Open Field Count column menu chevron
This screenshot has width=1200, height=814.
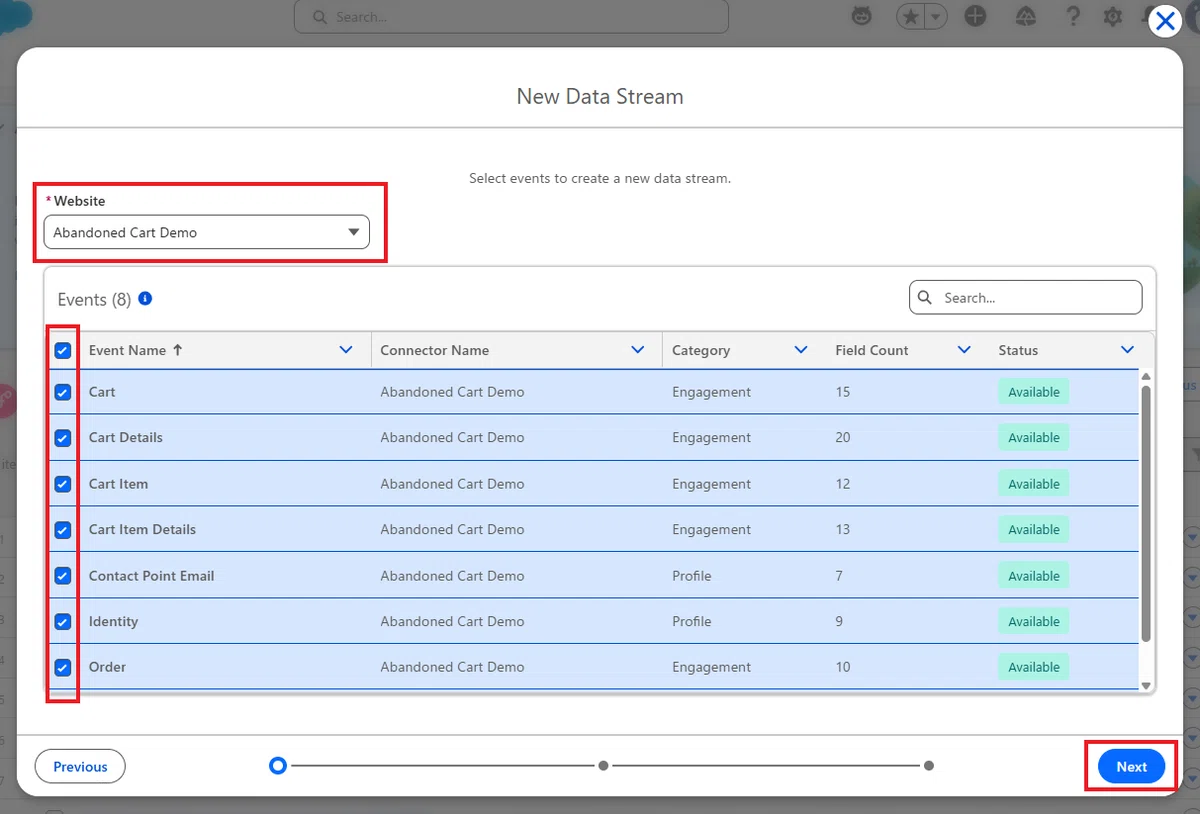point(964,350)
